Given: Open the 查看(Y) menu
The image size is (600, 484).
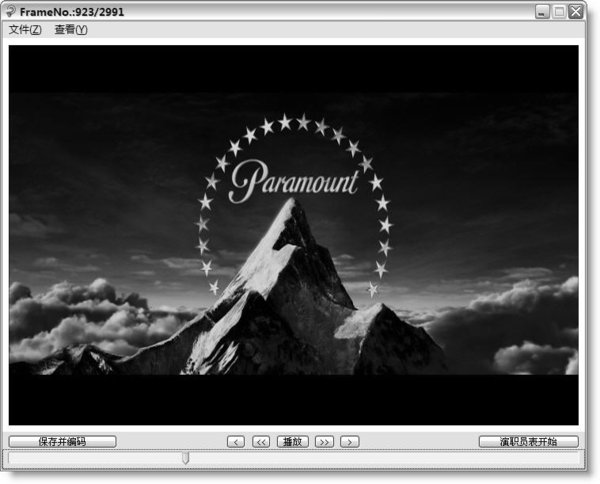Looking at the screenshot, I should pyautogui.click(x=71, y=29).
